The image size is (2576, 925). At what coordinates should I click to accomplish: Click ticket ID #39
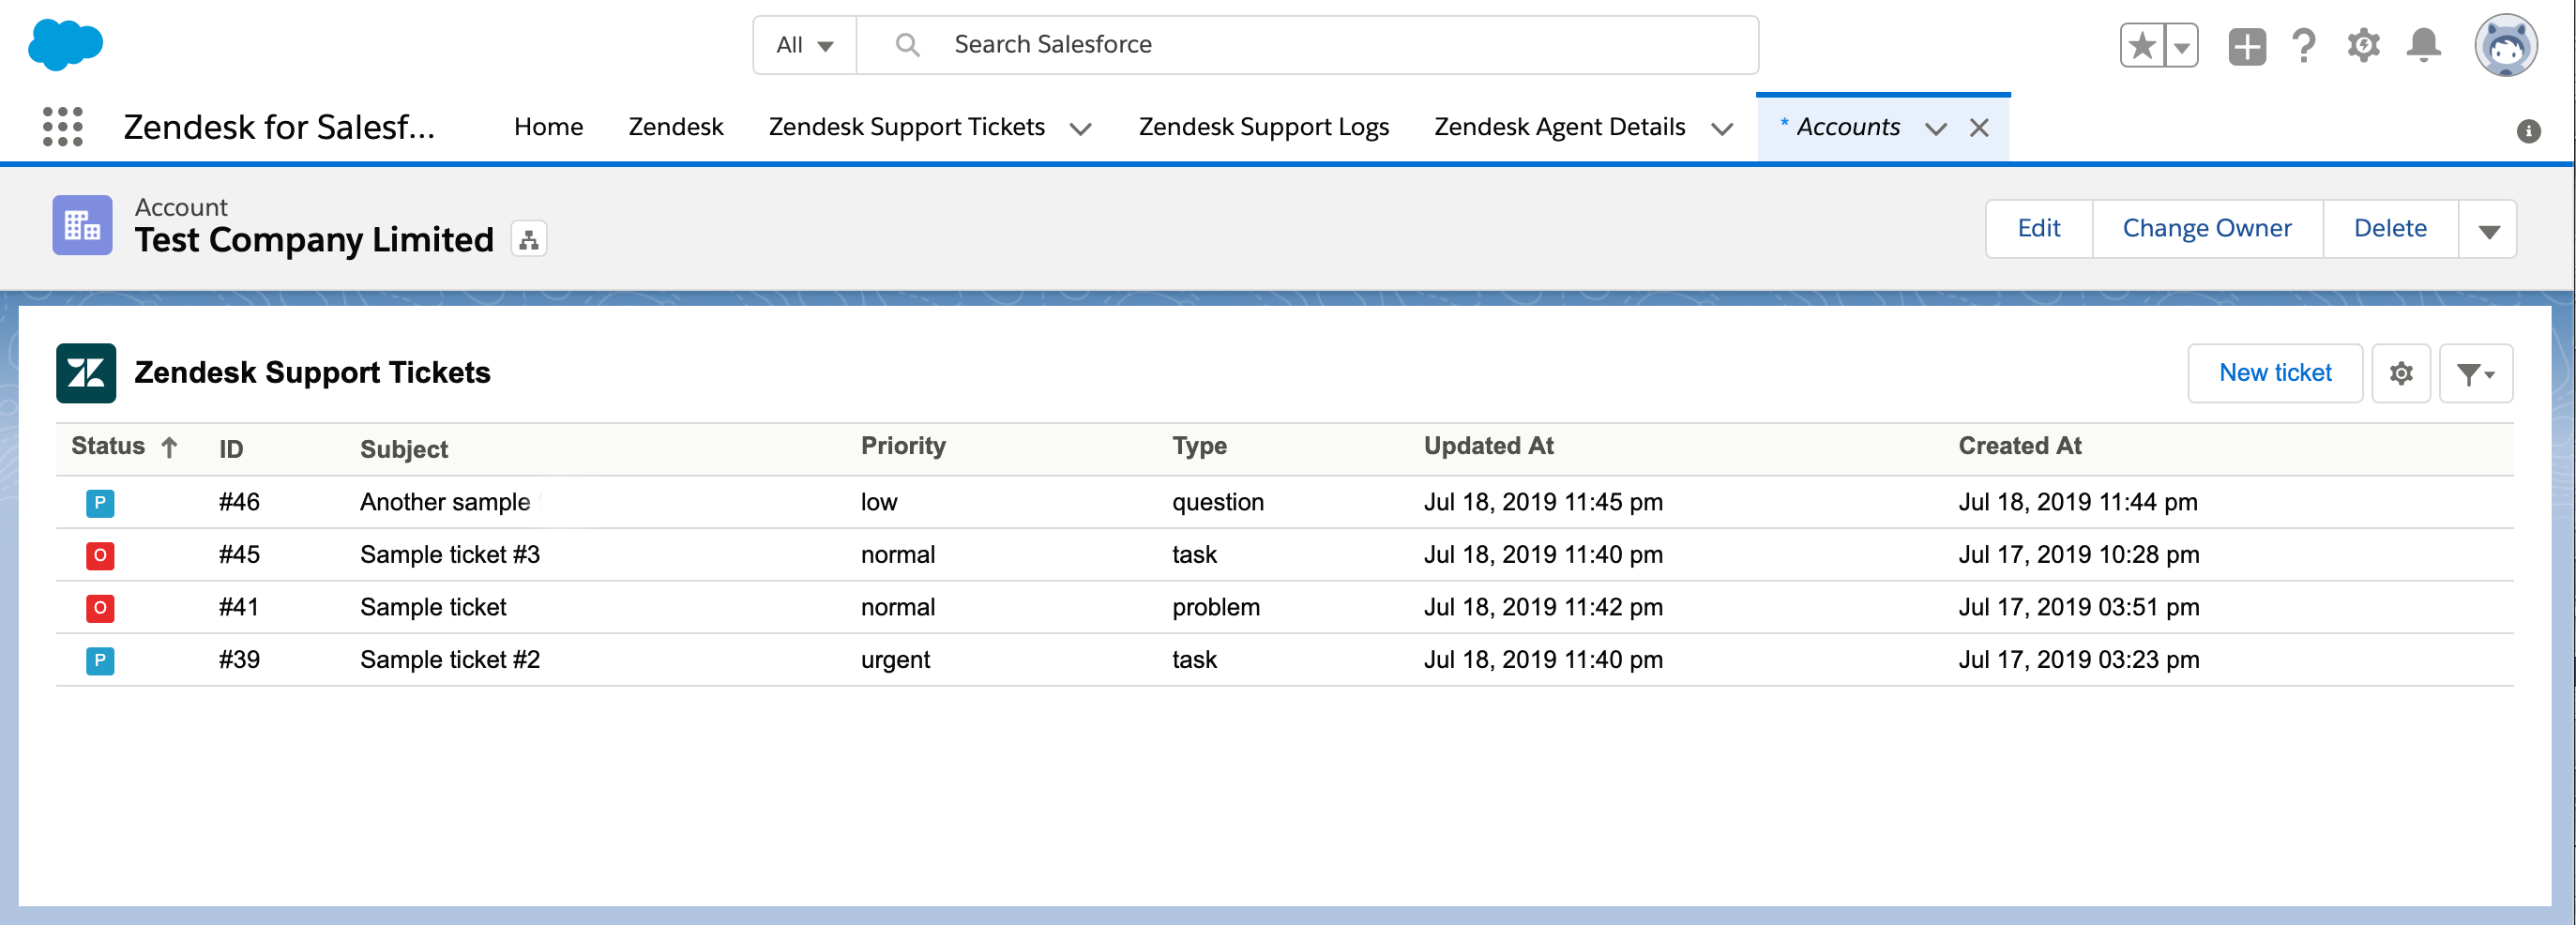[x=239, y=660]
